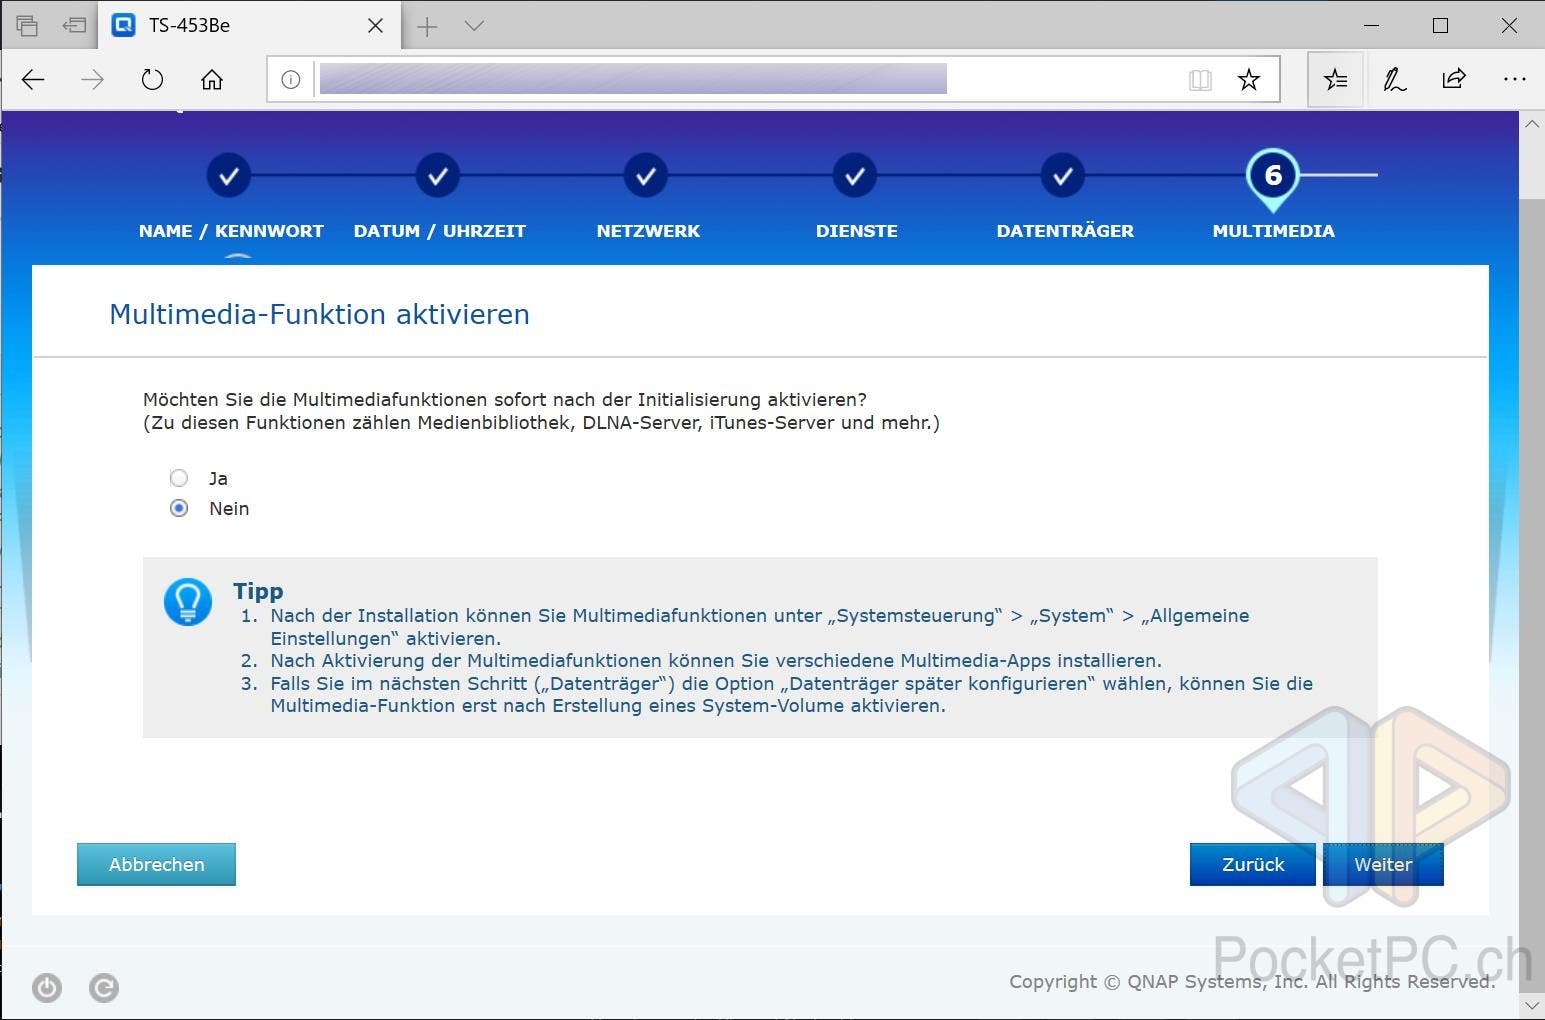Click the restart icon beside the power icon
1545x1020 pixels.
104,988
